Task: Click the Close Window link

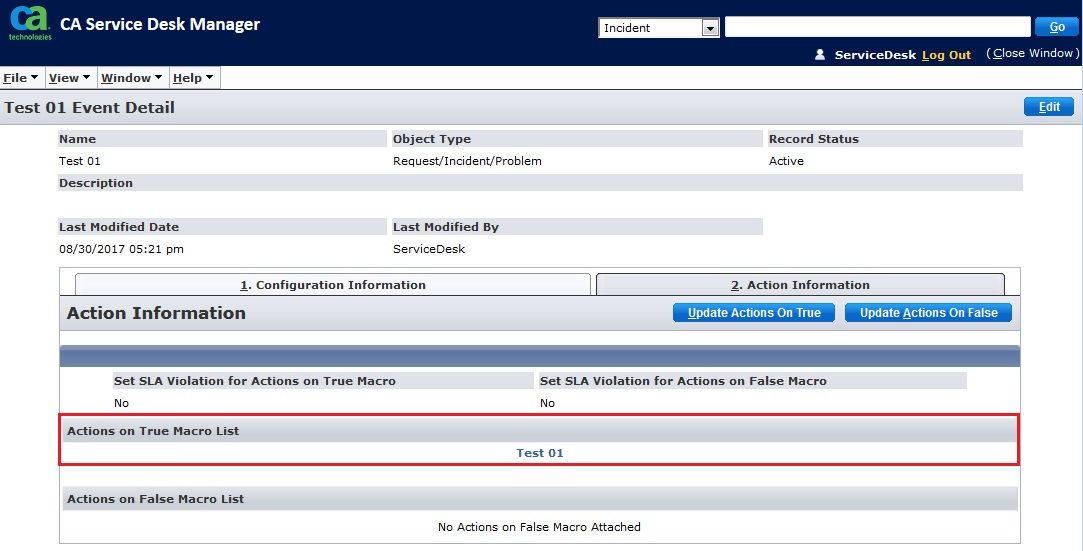Action: pos(1033,53)
